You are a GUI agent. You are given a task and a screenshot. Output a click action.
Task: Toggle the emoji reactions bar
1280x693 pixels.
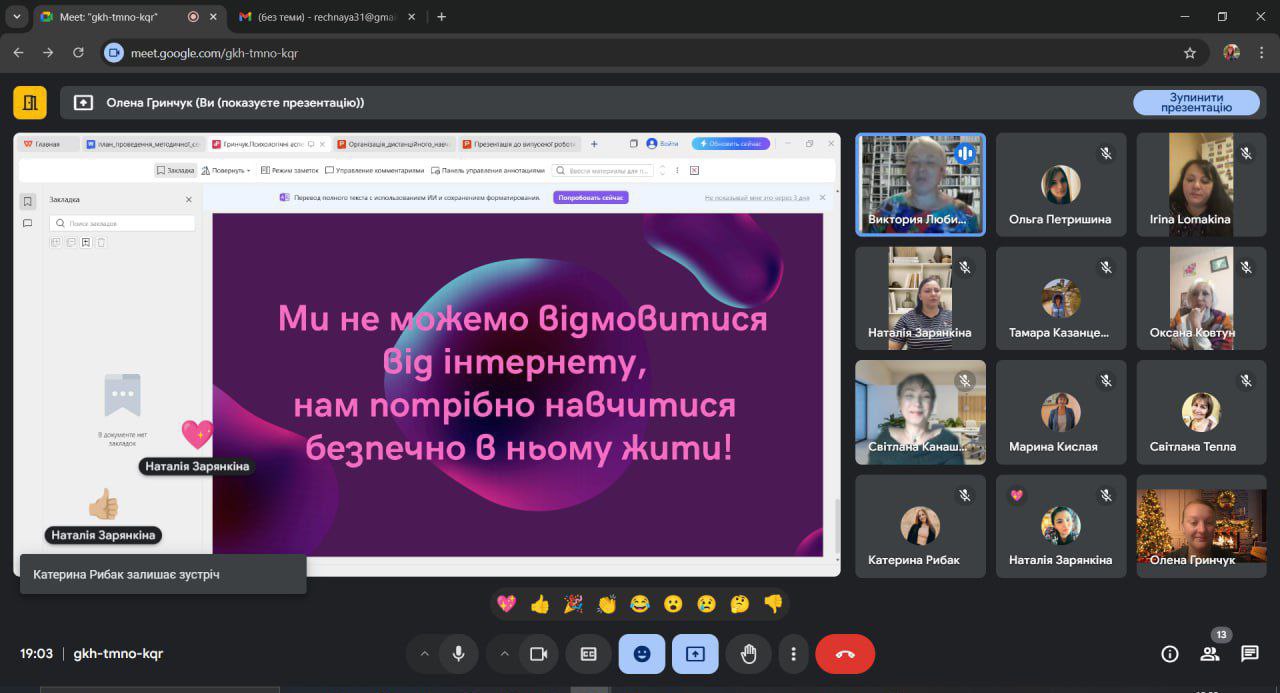click(x=642, y=654)
